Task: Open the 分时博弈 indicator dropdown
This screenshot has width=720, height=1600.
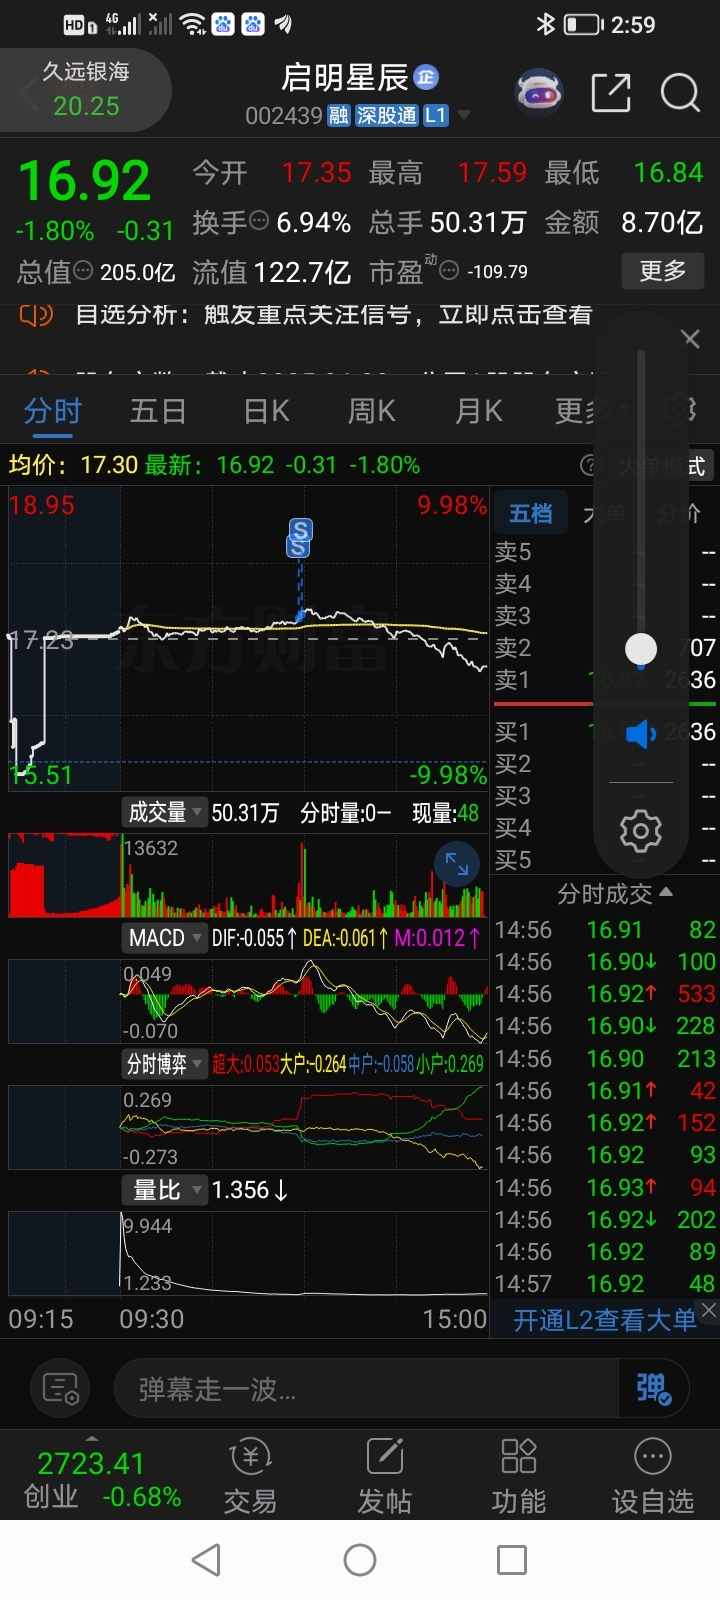Action: (164, 1064)
